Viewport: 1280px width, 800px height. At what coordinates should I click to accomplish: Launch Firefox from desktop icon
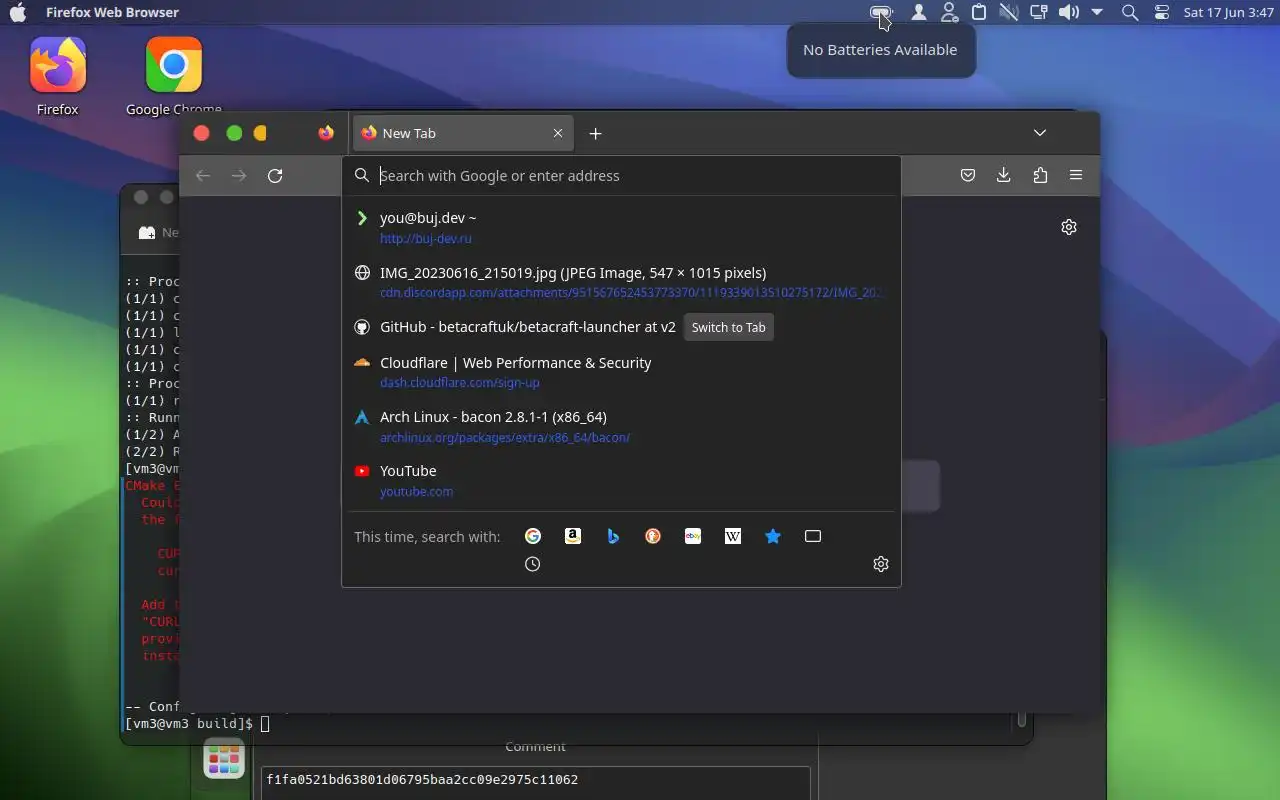[x=58, y=76]
